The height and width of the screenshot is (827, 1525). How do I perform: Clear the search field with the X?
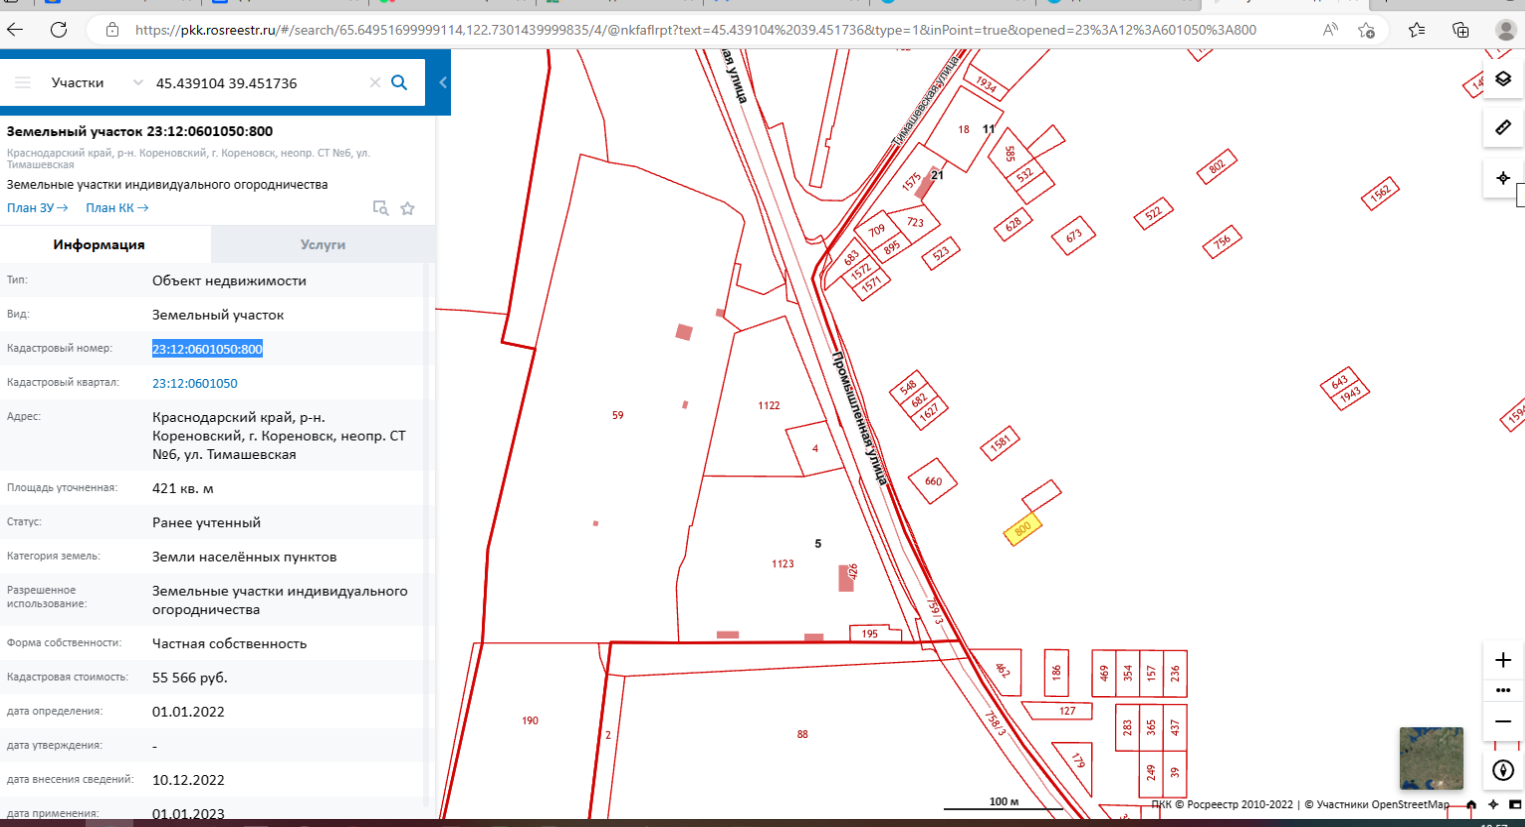375,83
